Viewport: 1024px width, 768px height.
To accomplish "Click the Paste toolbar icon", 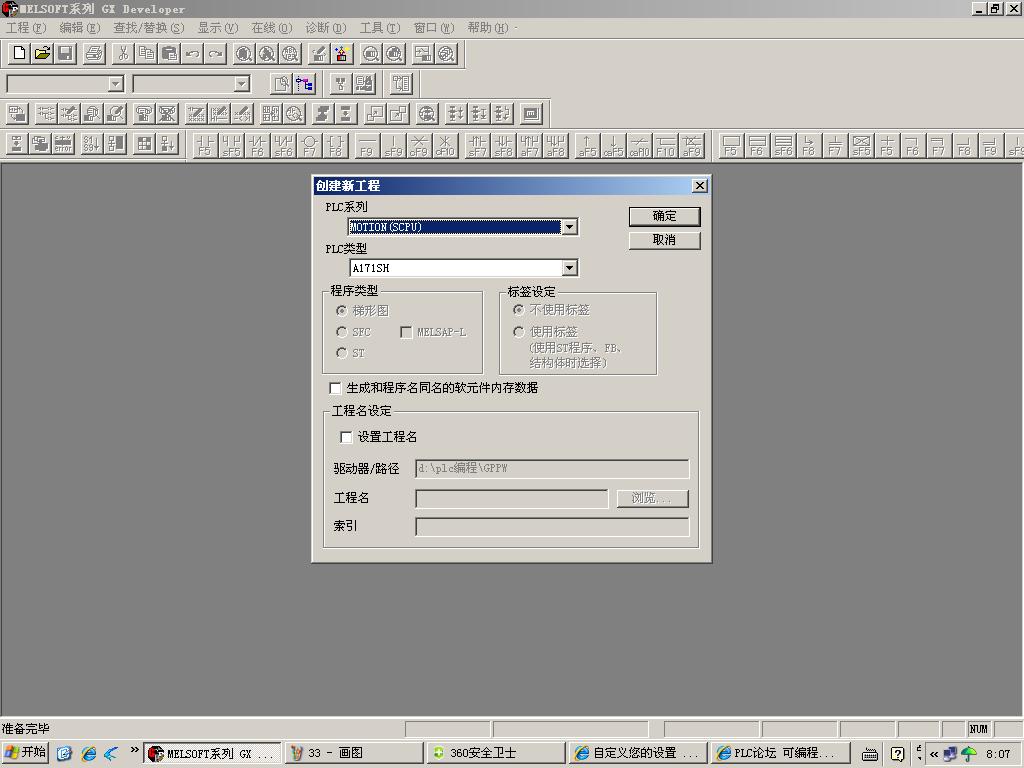I will pyautogui.click(x=170, y=54).
